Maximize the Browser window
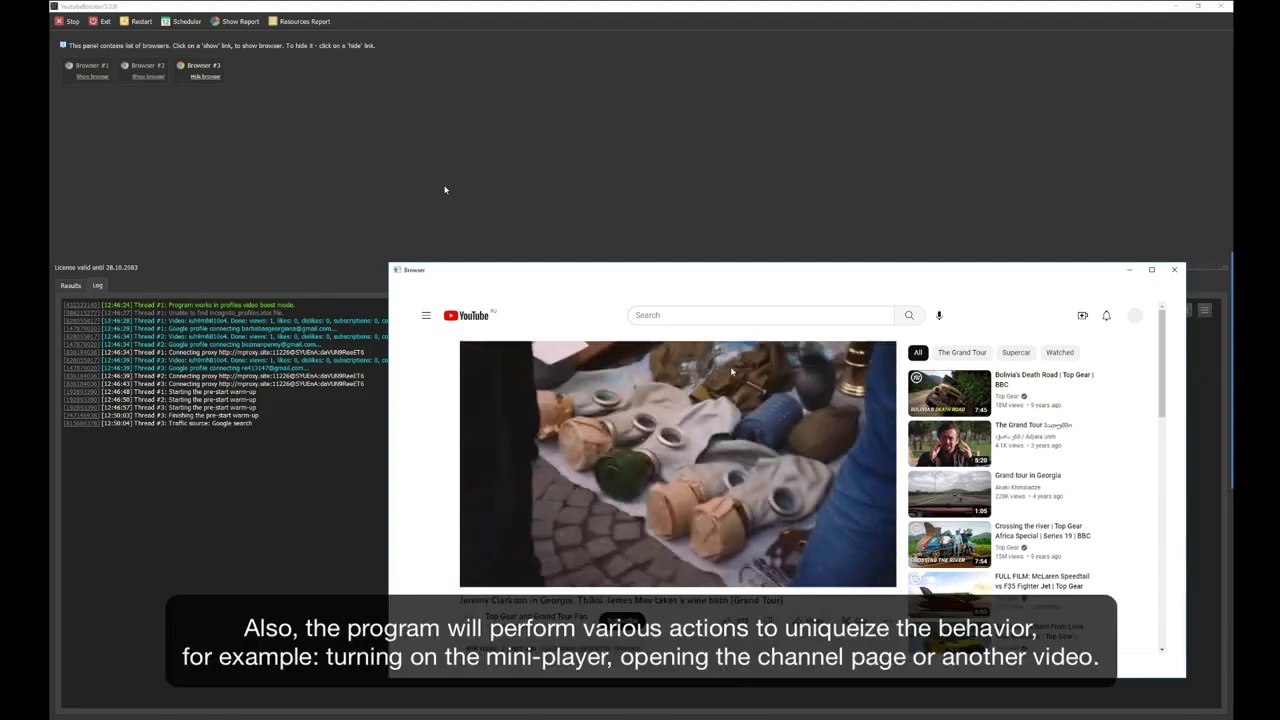 (x=1152, y=270)
